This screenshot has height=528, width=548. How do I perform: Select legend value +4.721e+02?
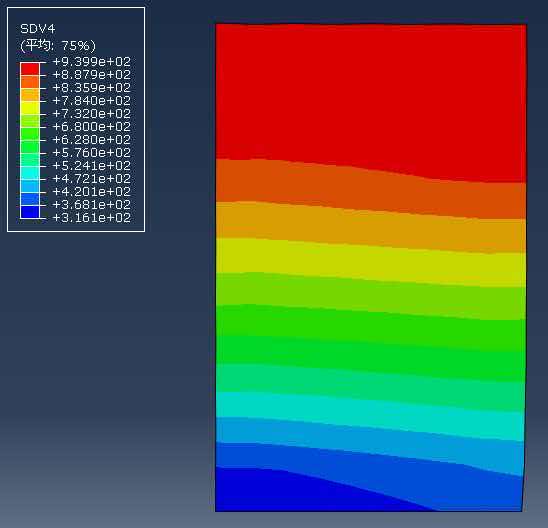click(x=92, y=179)
